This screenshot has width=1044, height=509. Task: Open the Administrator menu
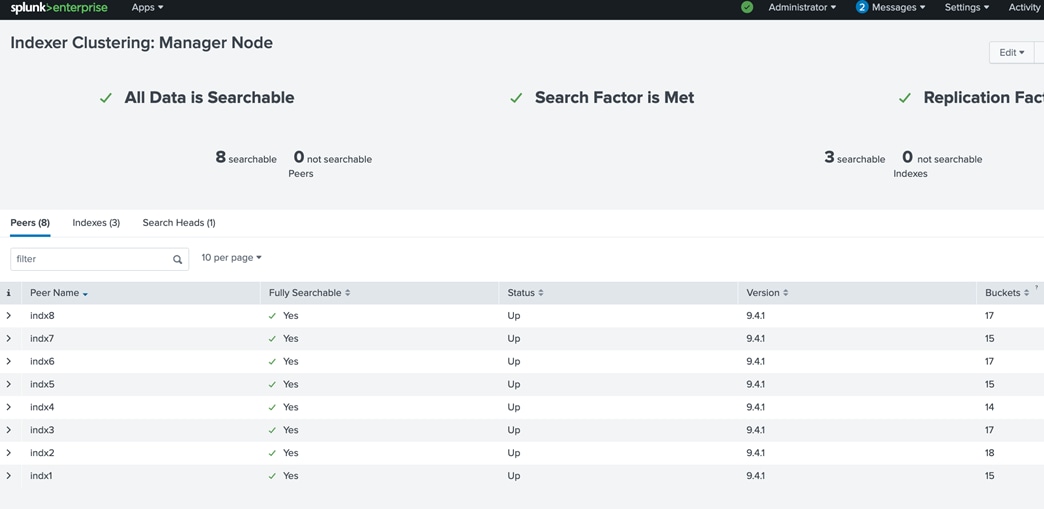pyautogui.click(x=802, y=7)
